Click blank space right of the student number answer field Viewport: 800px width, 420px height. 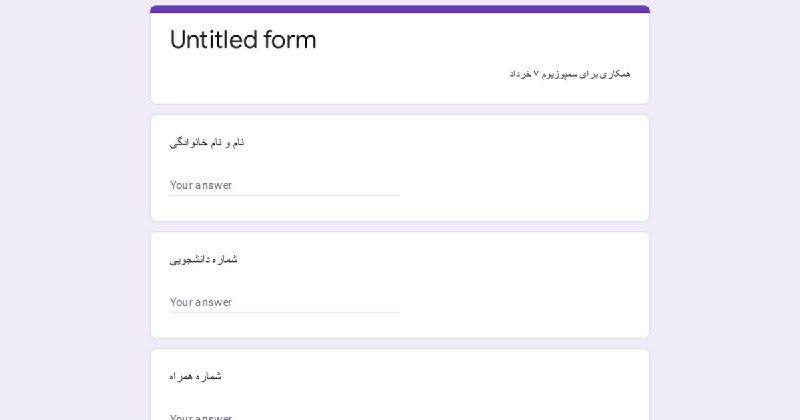click(520, 302)
